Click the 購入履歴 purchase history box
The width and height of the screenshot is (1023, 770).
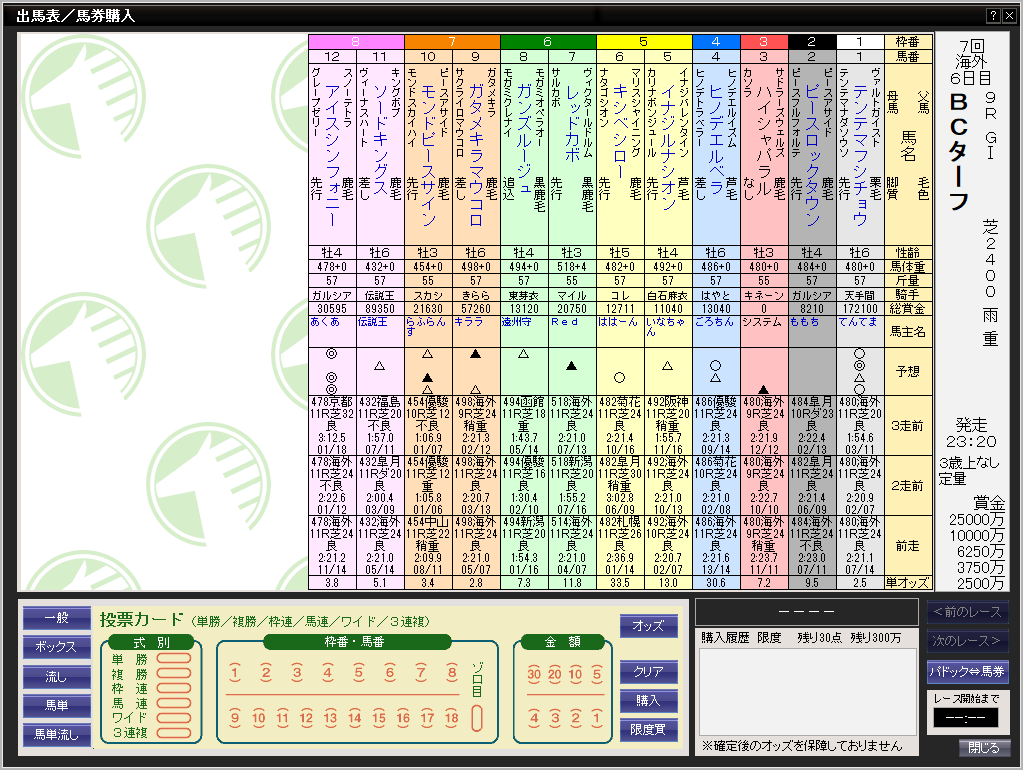click(x=808, y=692)
